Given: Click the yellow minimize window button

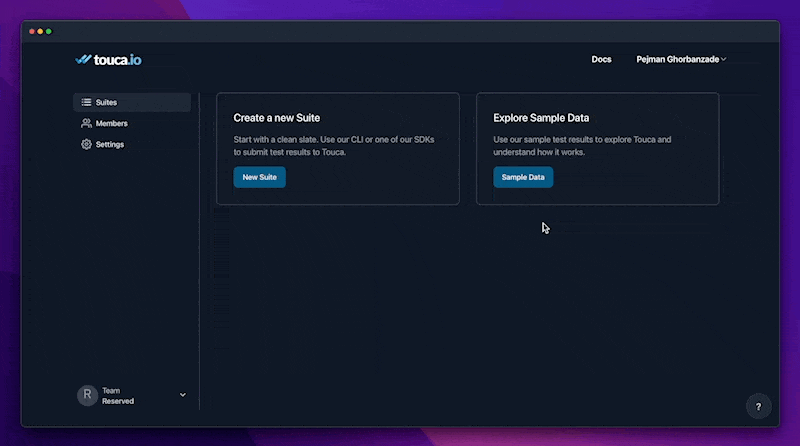Looking at the screenshot, I should click(x=40, y=32).
